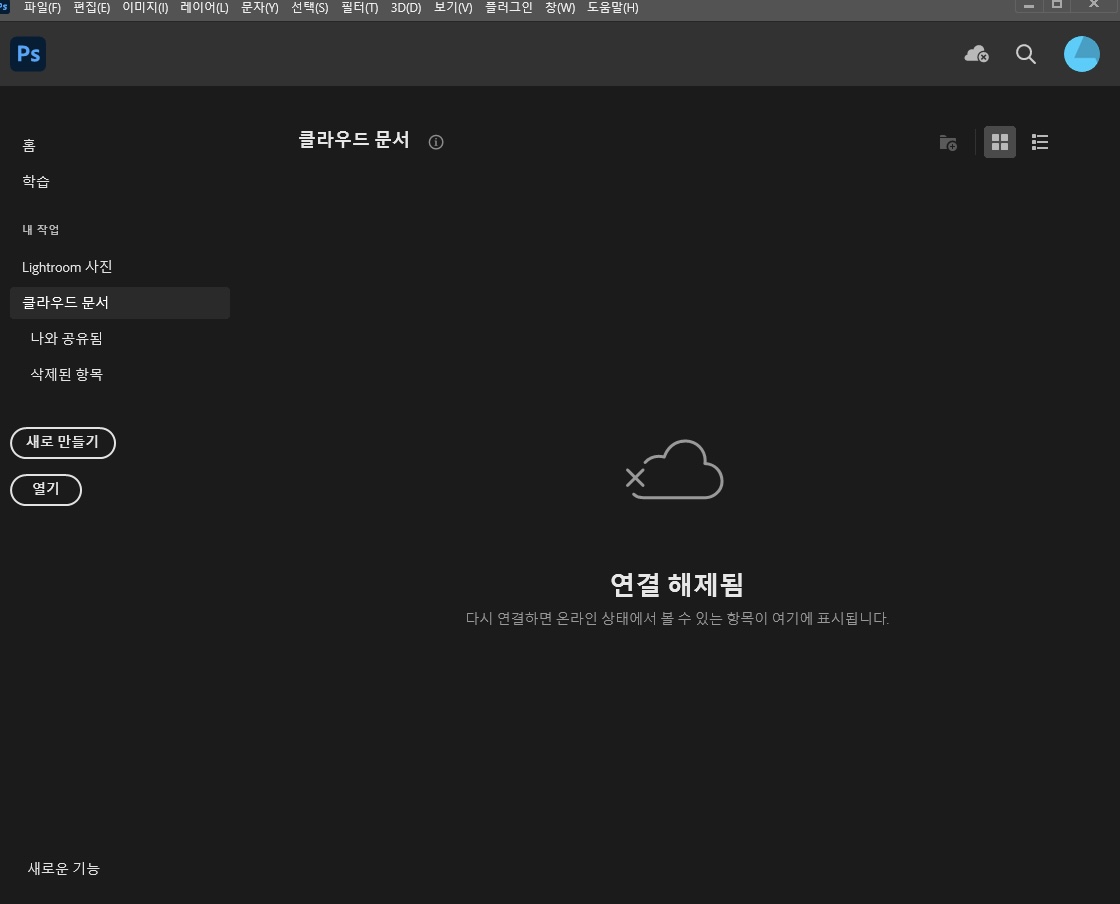
Task: Go to 홈 in the sidebar
Action: pyautogui.click(x=29, y=146)
